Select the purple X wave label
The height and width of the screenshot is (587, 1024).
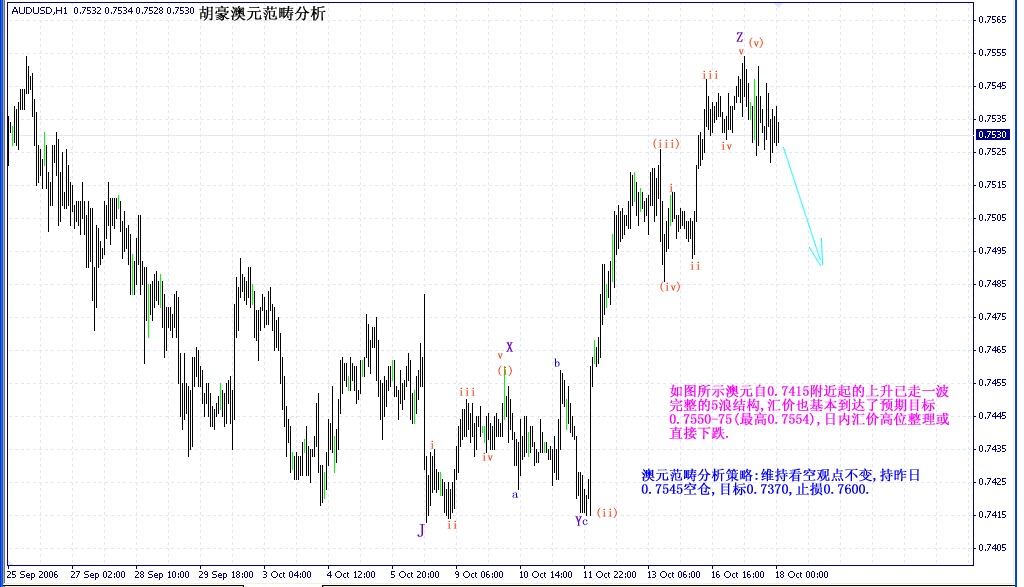(509, 347)
